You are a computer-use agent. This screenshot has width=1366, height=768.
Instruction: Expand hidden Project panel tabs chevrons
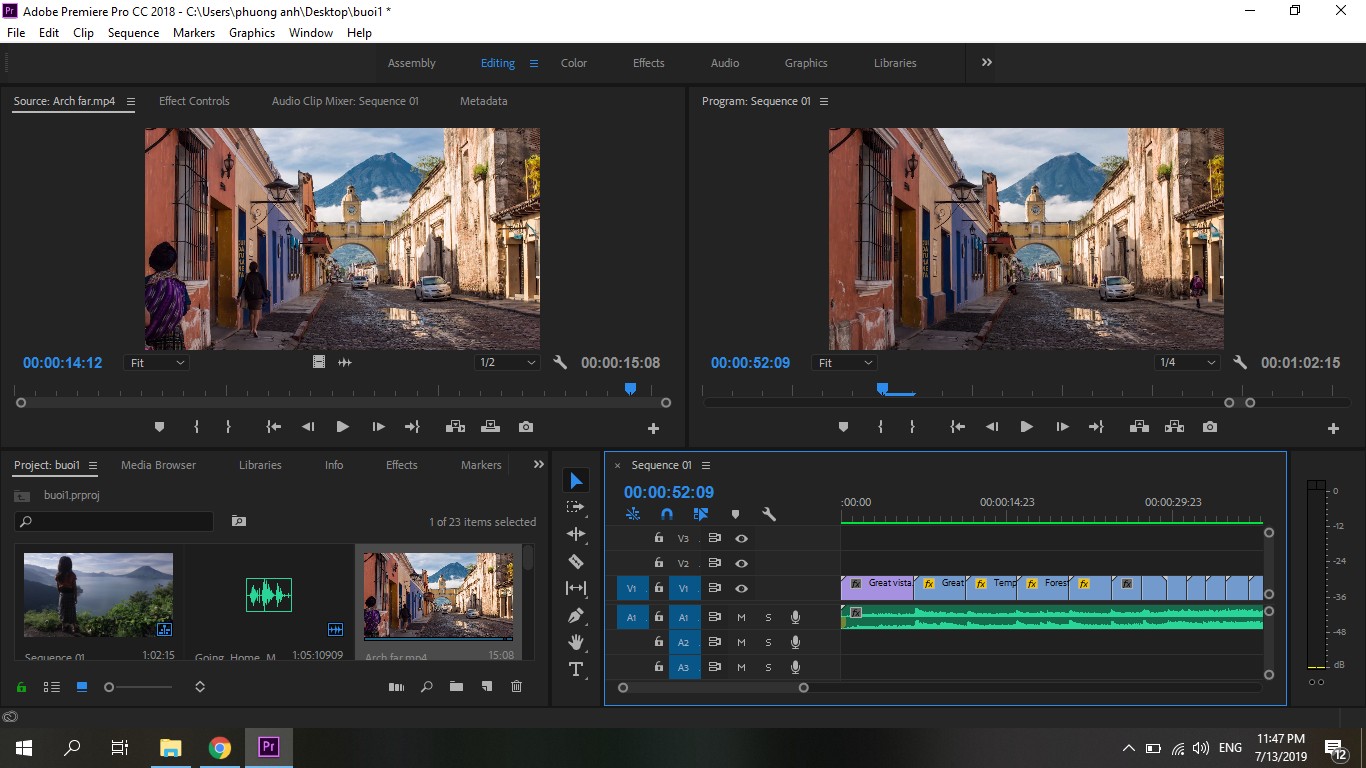point(539,464)
